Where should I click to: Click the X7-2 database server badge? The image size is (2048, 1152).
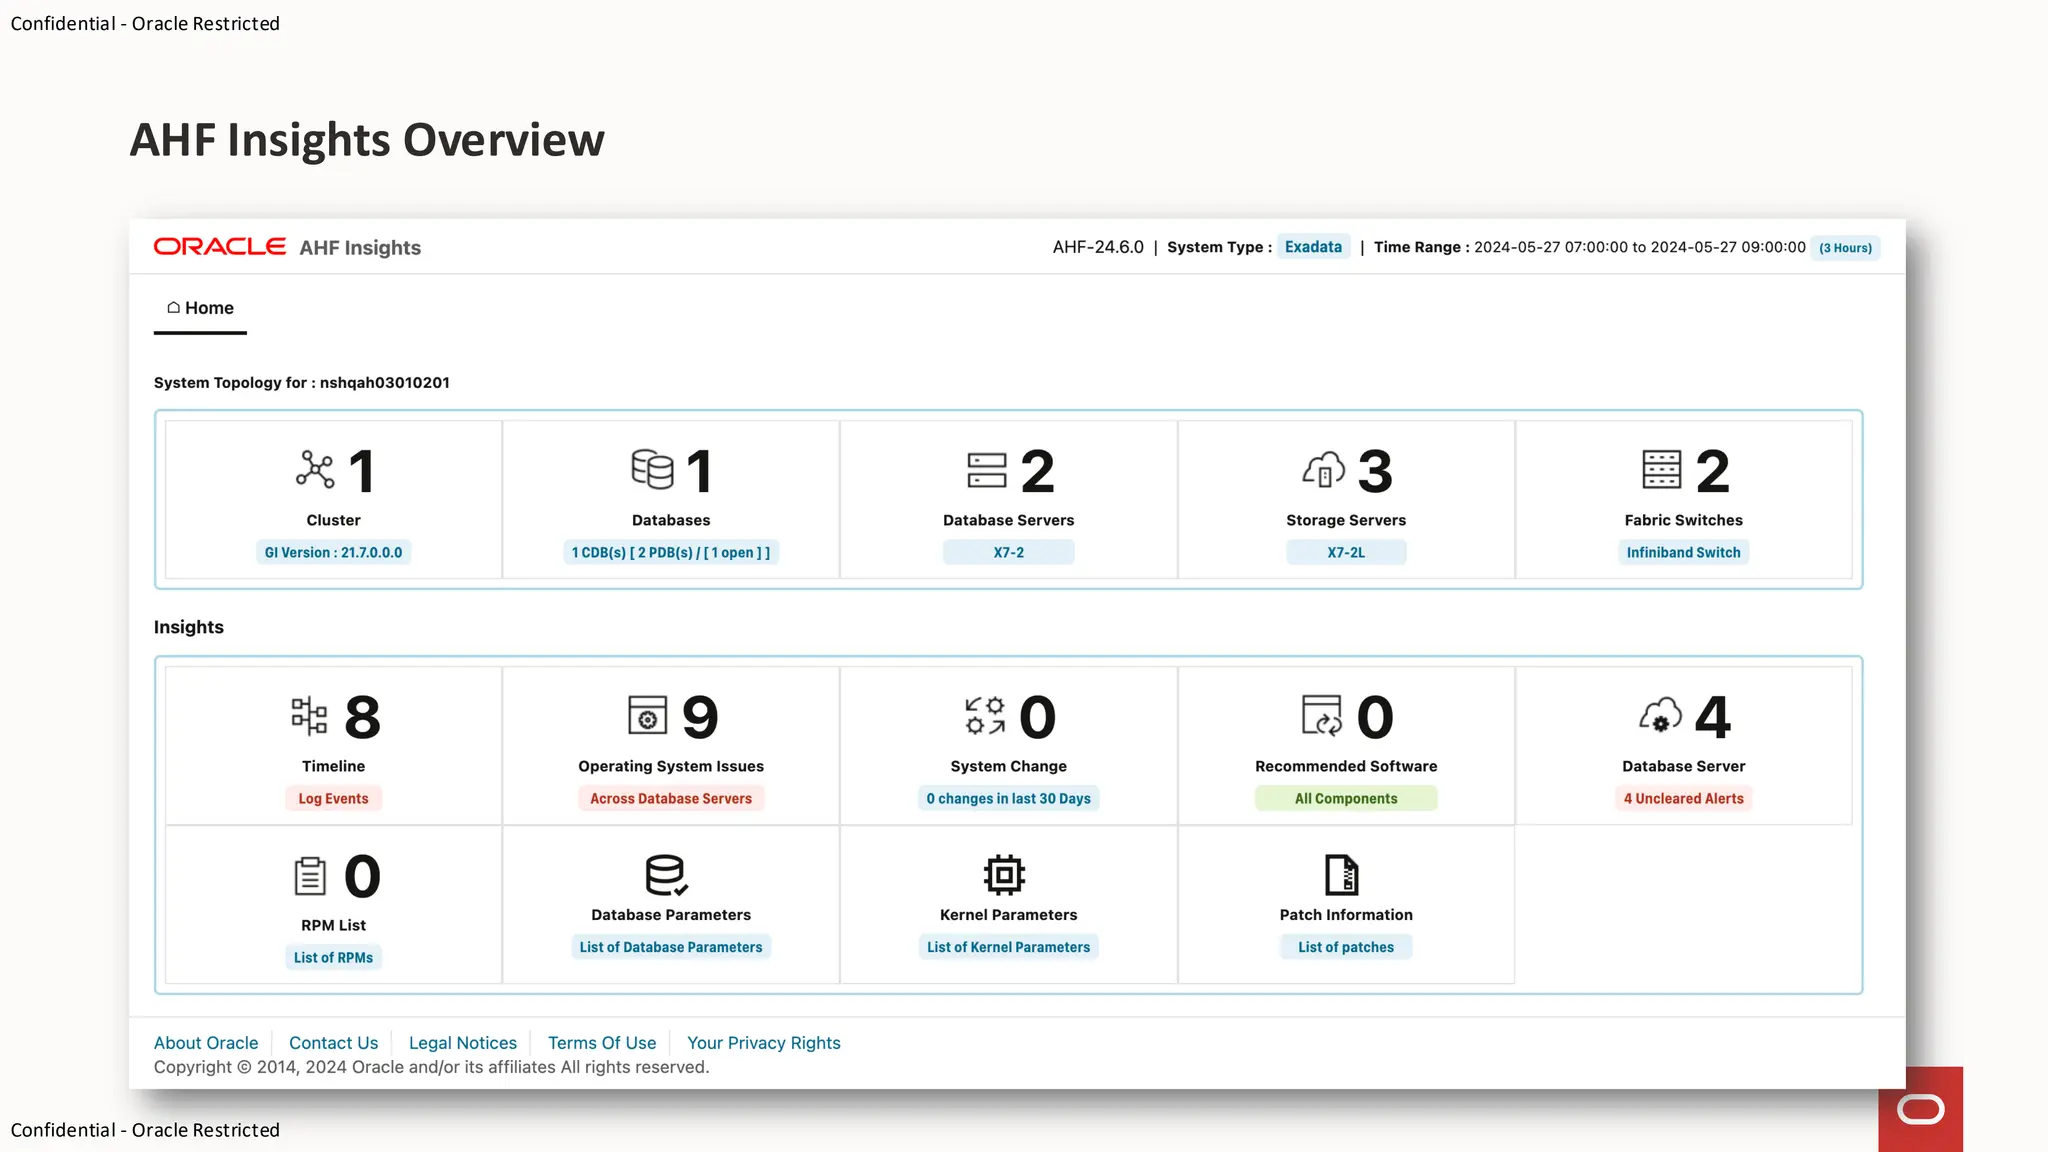(x=1009, y=553)
